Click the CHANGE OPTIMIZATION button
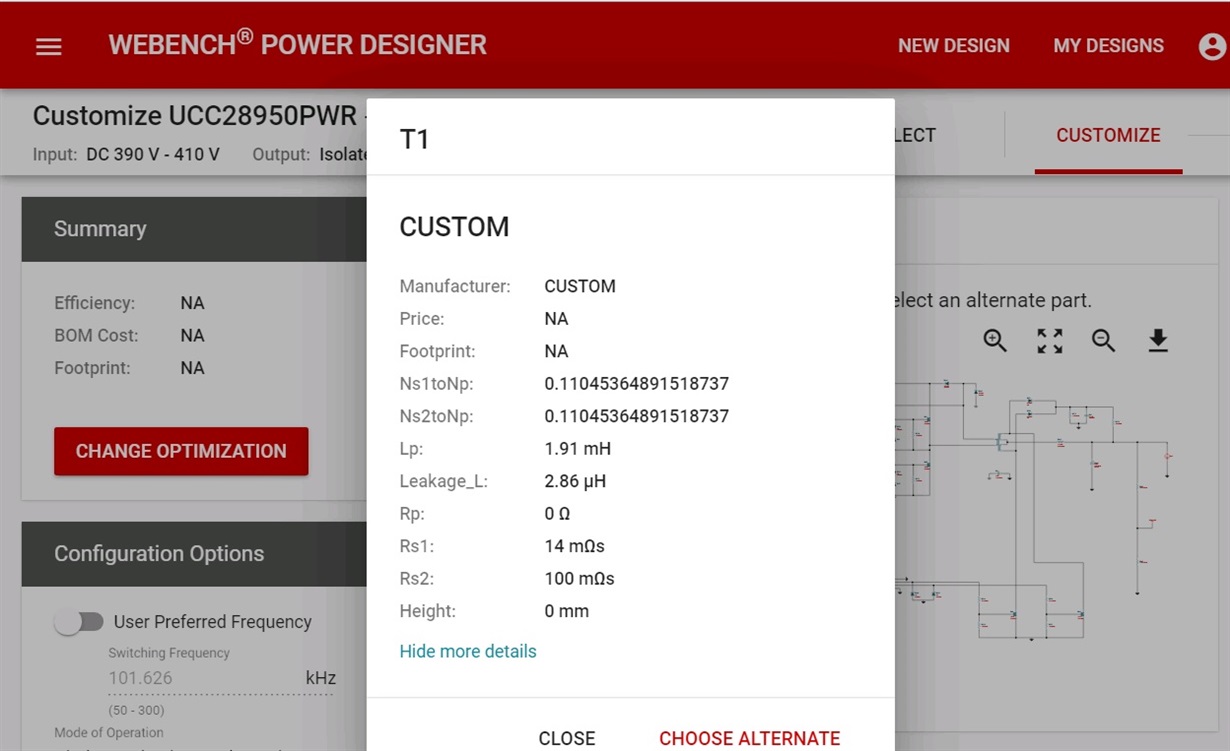Screen dimensions: 1230x751 (x=181, y=451)
